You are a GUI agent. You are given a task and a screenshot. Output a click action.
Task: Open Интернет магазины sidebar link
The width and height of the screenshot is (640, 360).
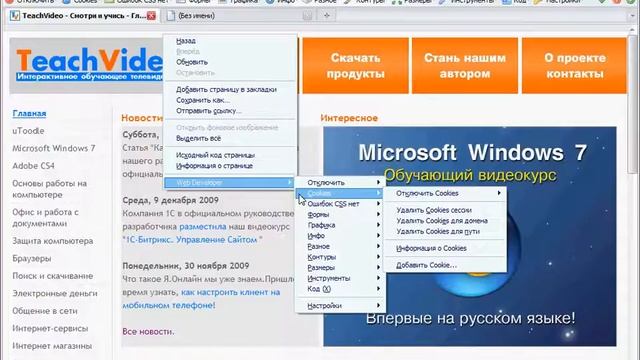52,346
